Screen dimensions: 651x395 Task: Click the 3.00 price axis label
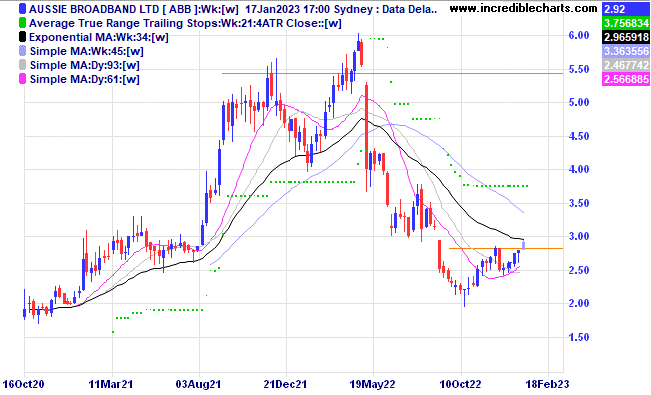[x=579, y=236]
